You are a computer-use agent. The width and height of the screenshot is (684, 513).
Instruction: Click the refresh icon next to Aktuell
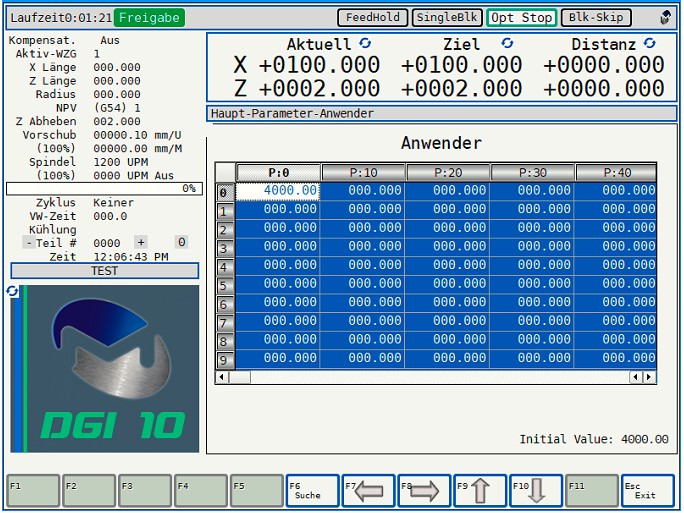[x=365, y=43]
